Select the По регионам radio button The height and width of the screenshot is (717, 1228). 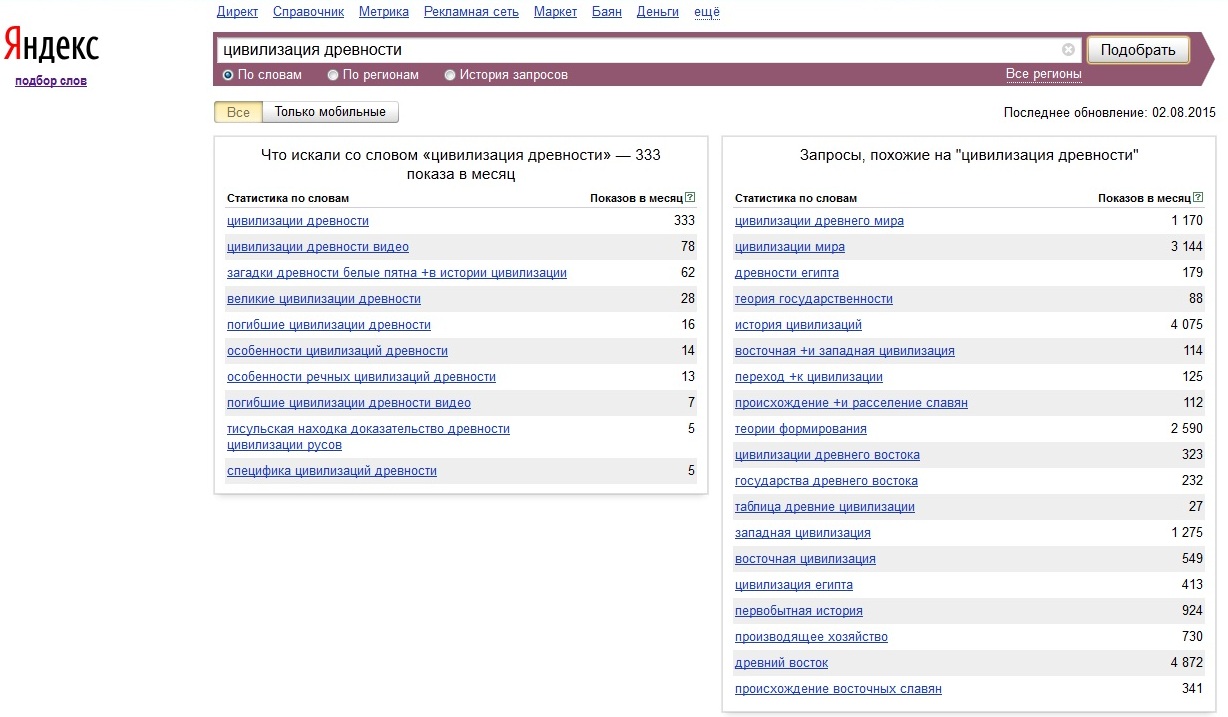[x=333, y=75]
